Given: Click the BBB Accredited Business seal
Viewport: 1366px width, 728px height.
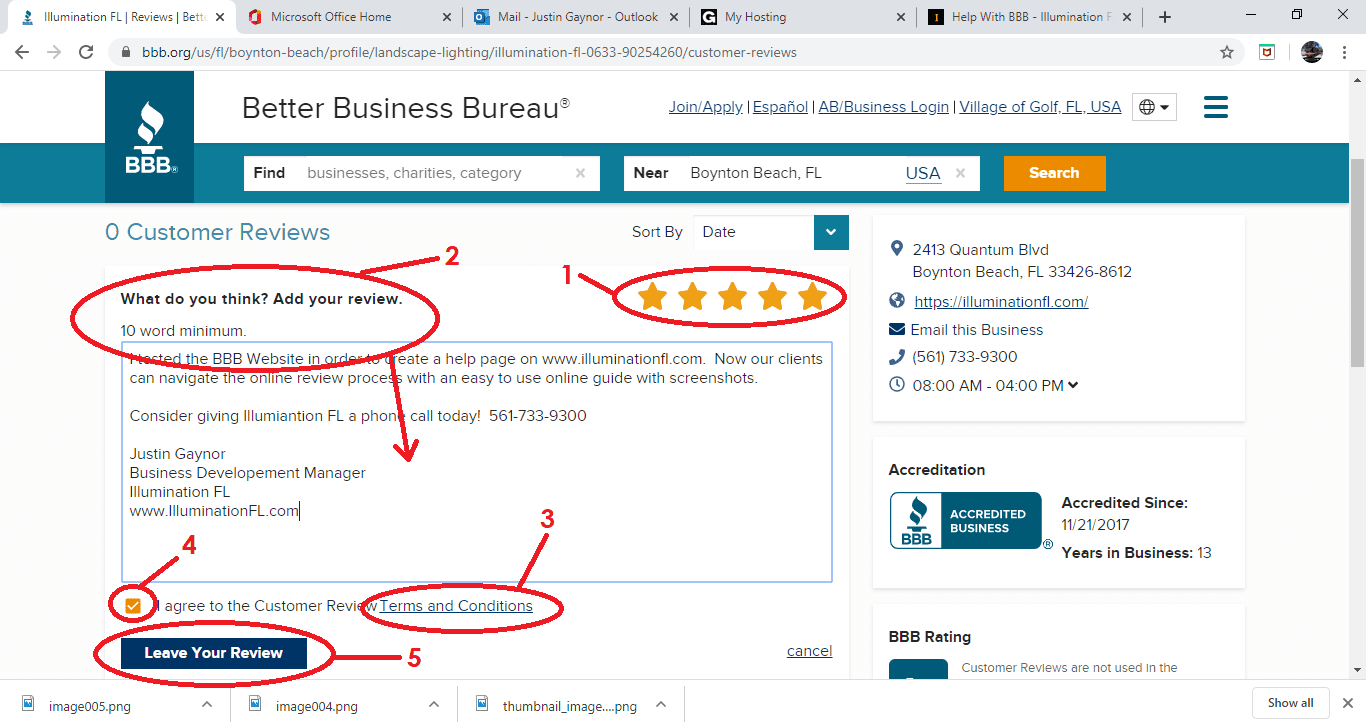Looking at the screenshot, I should pos(966,521).
